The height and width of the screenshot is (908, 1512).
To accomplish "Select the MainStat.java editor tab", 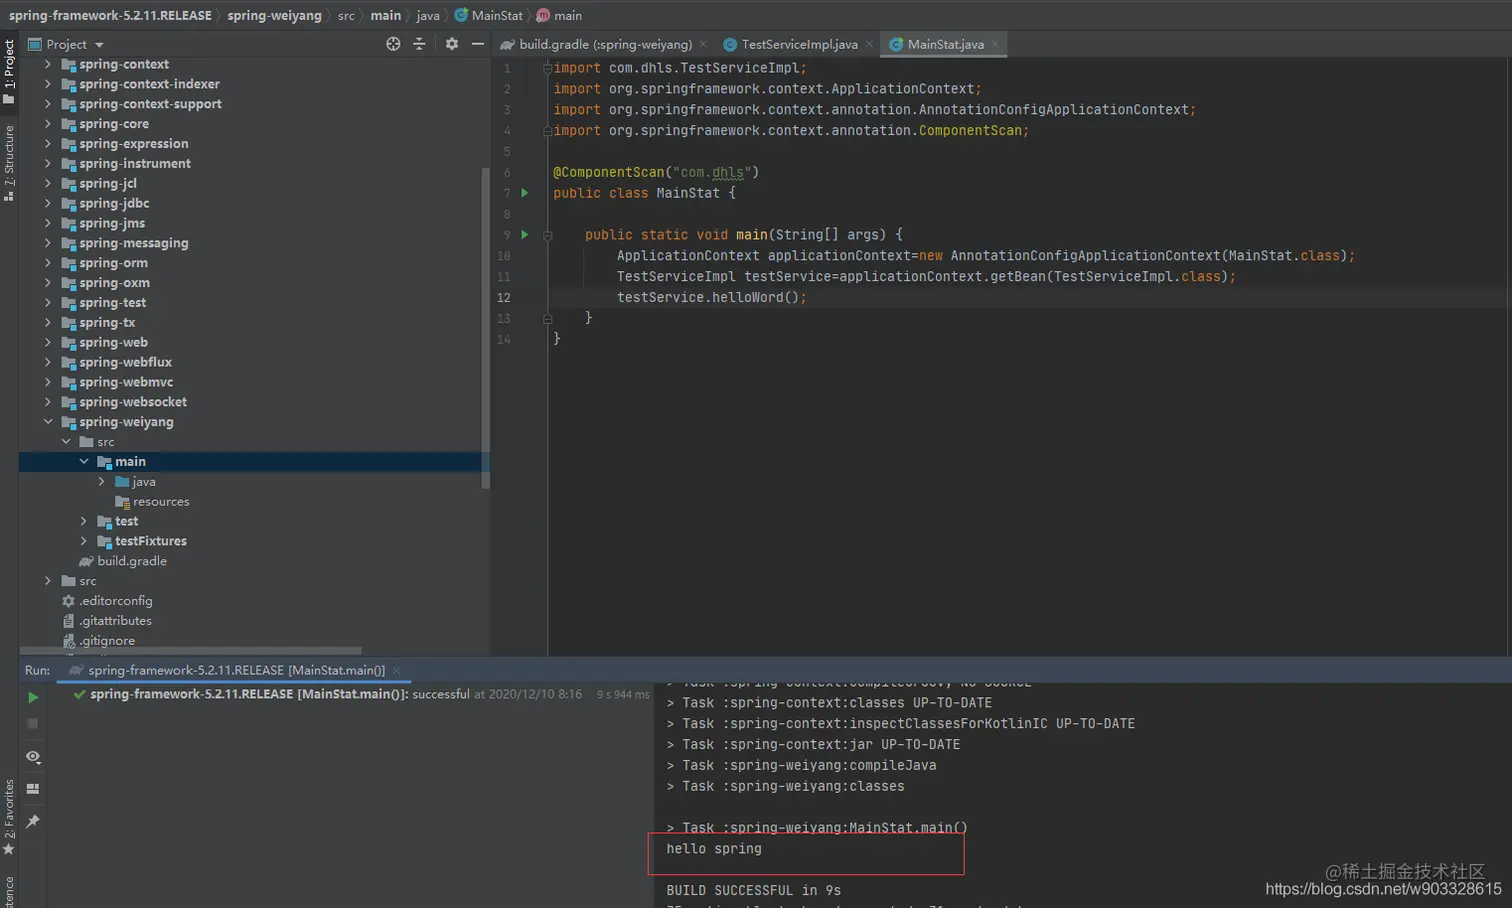I will 945,44.
